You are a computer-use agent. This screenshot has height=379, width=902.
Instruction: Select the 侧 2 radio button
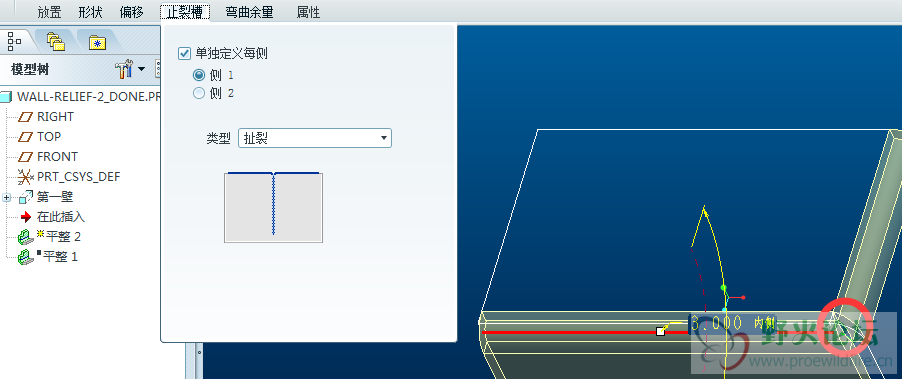coord(199,93)
